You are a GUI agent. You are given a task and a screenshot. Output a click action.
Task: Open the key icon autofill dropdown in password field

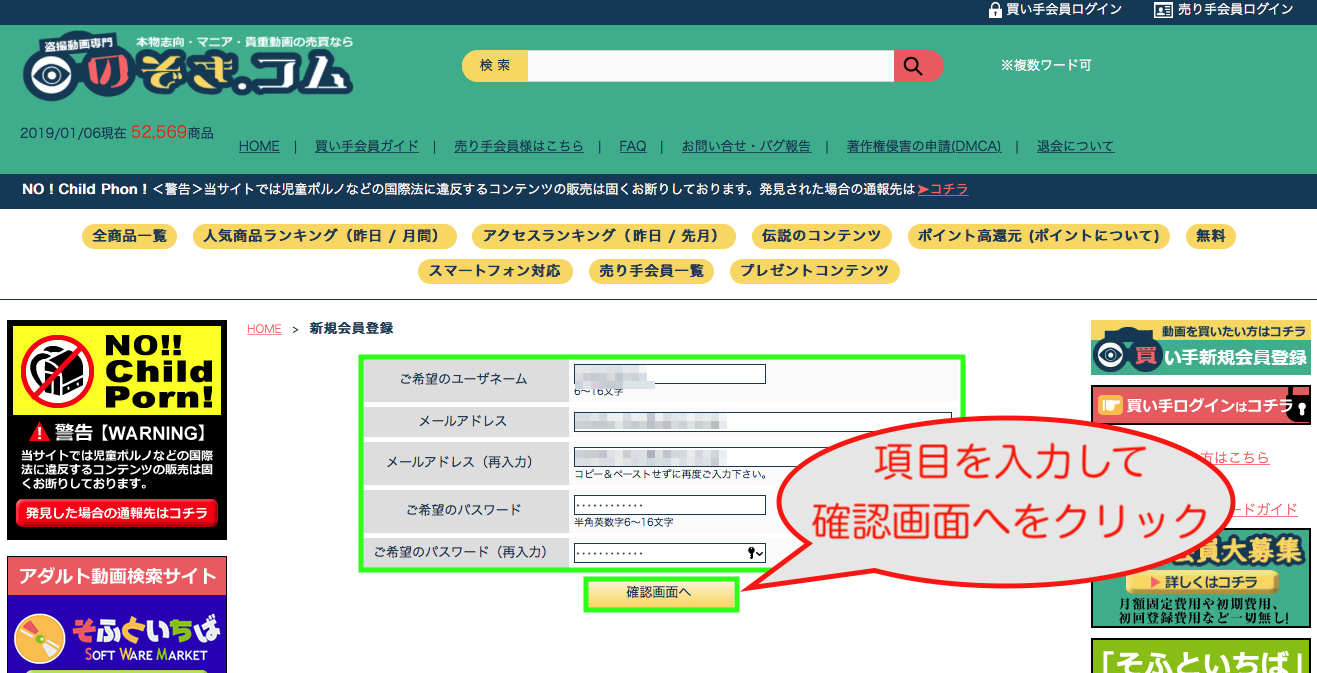(756, 553)
